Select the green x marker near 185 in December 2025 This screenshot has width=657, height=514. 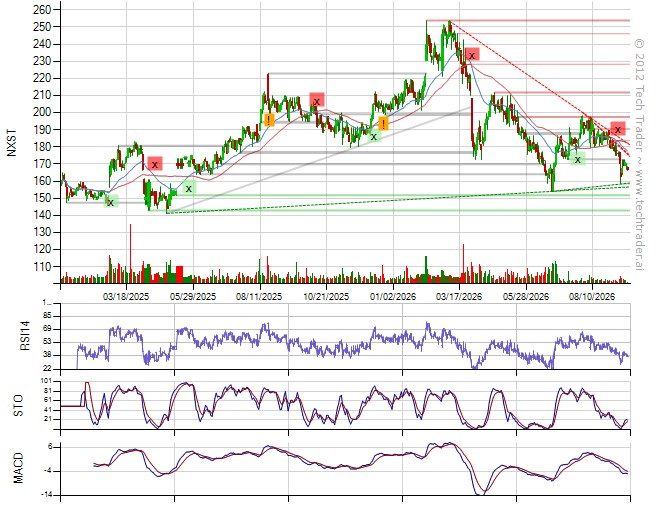pyautogui.click(x=374, y=136)
